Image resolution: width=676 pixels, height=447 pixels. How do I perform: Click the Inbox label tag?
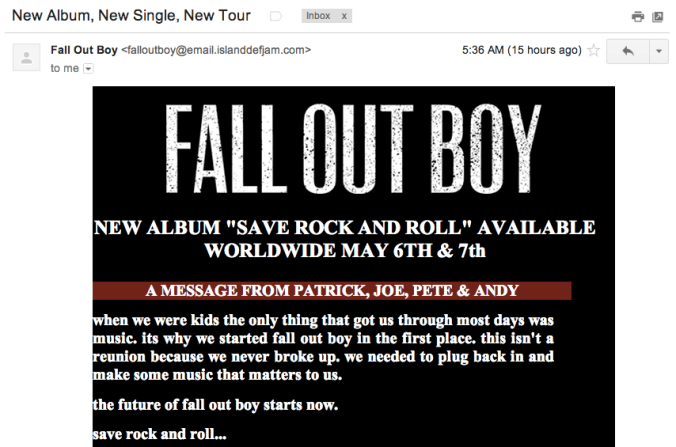click(318, 17)
